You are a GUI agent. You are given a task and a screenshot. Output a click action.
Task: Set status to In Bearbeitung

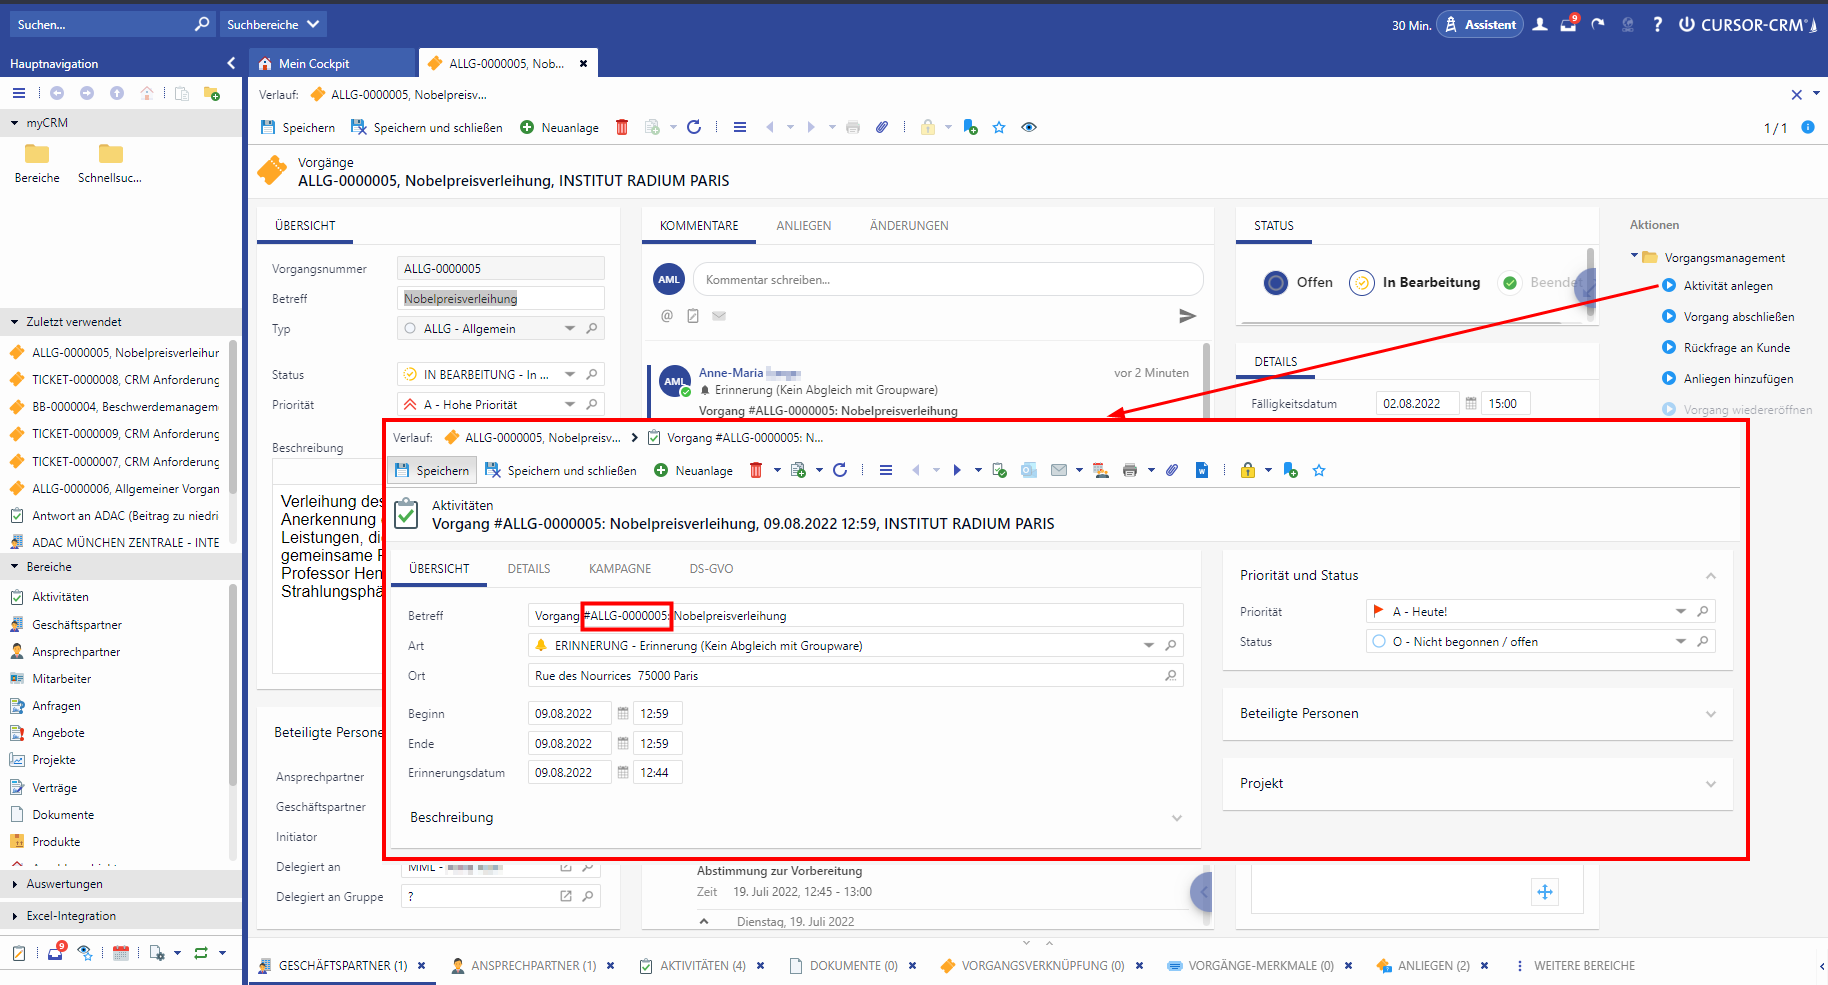click(1362, 283)
